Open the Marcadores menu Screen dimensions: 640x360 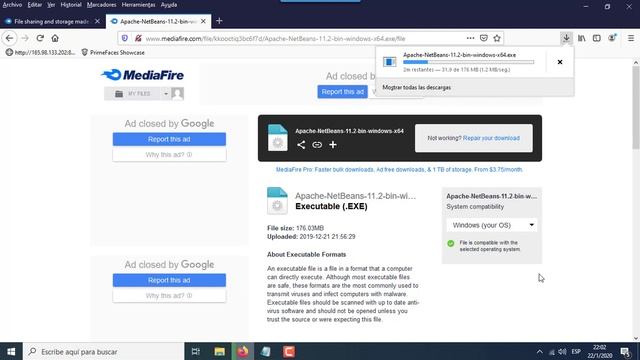(102, 5)
